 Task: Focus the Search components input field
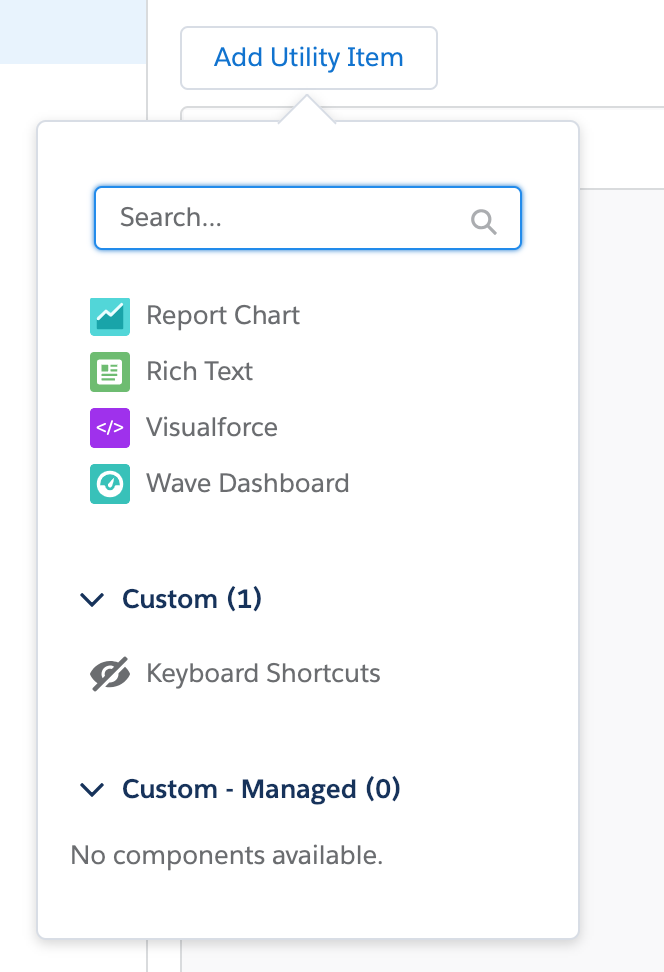tap(290, 218)
